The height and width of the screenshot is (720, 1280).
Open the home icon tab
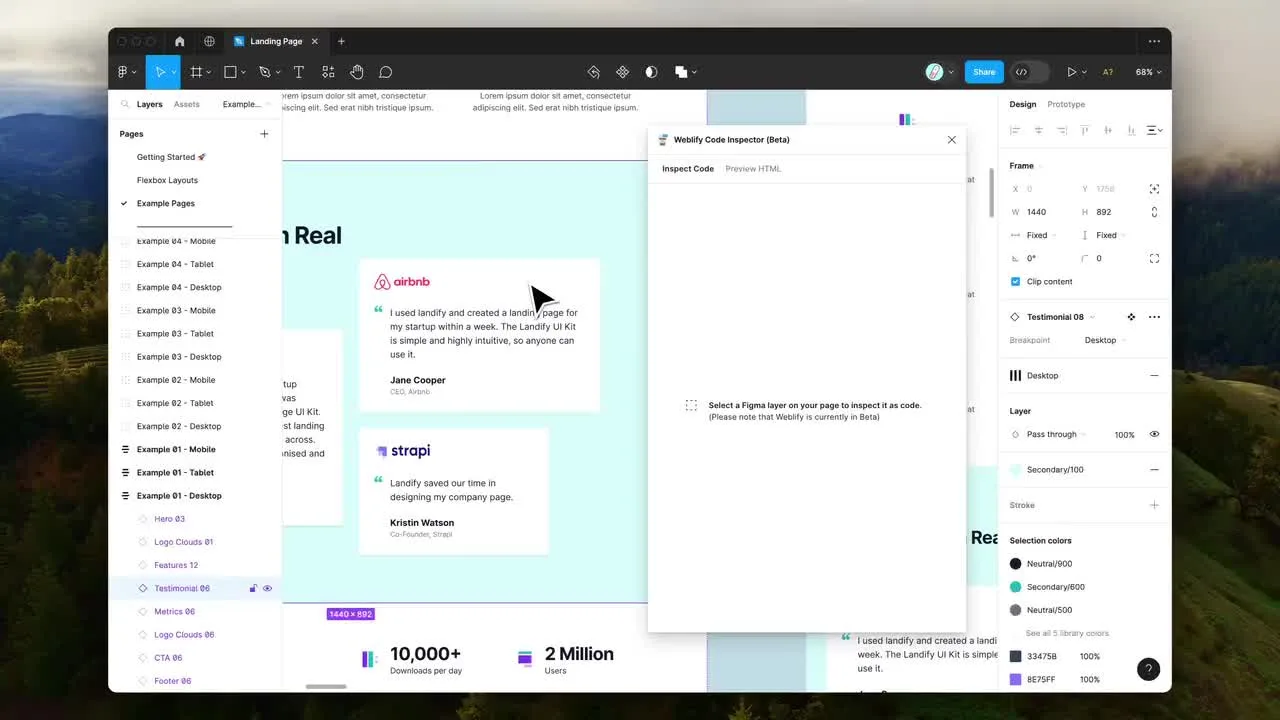180,42
